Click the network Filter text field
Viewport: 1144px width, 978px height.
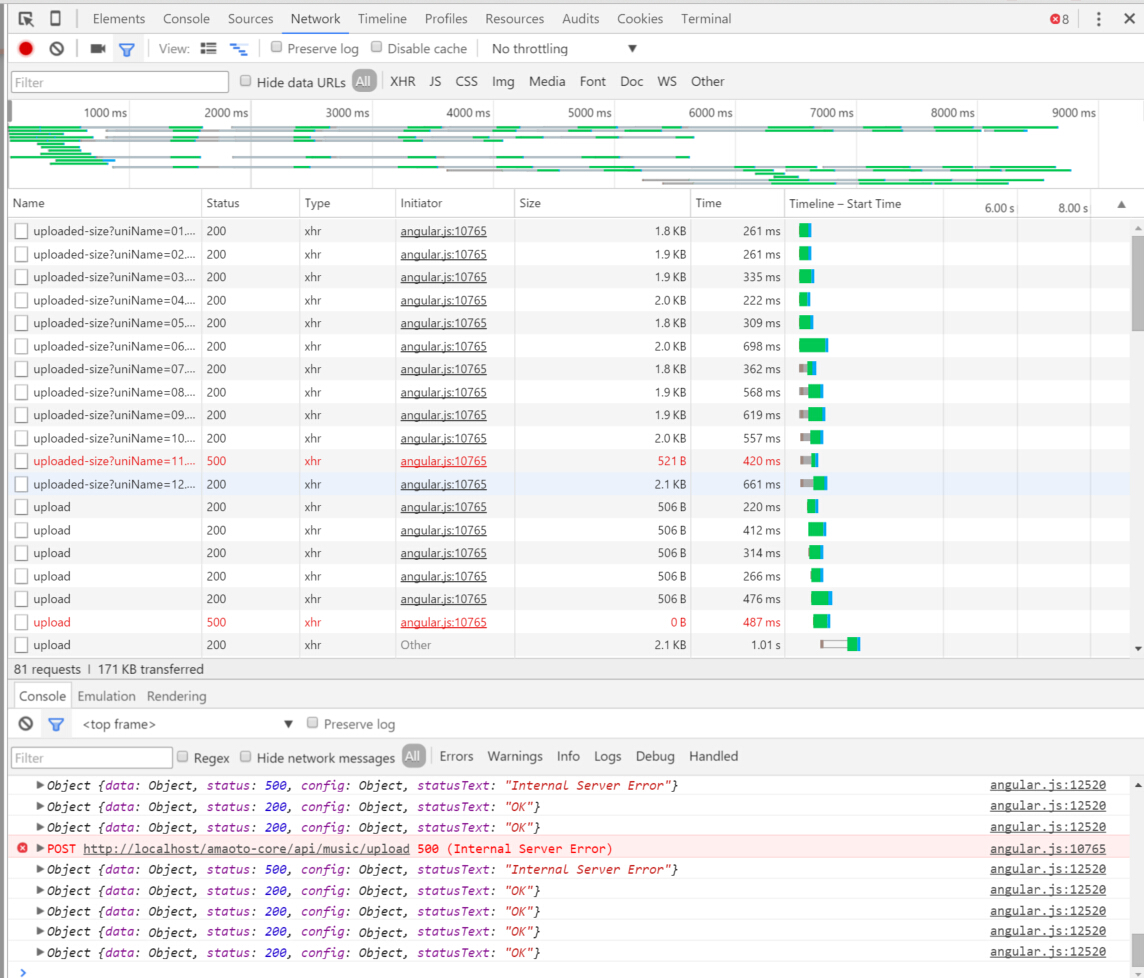point(120,82)
